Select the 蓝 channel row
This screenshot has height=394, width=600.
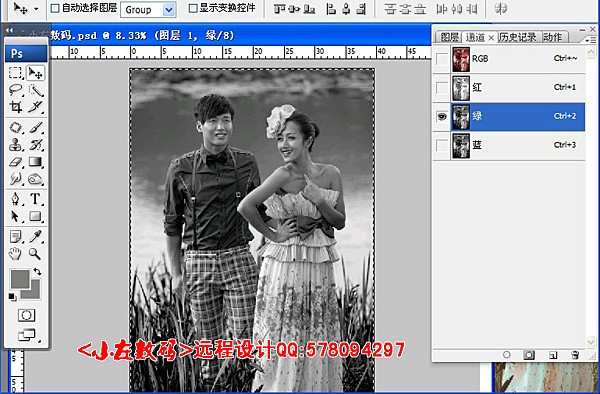pos(518,145)
